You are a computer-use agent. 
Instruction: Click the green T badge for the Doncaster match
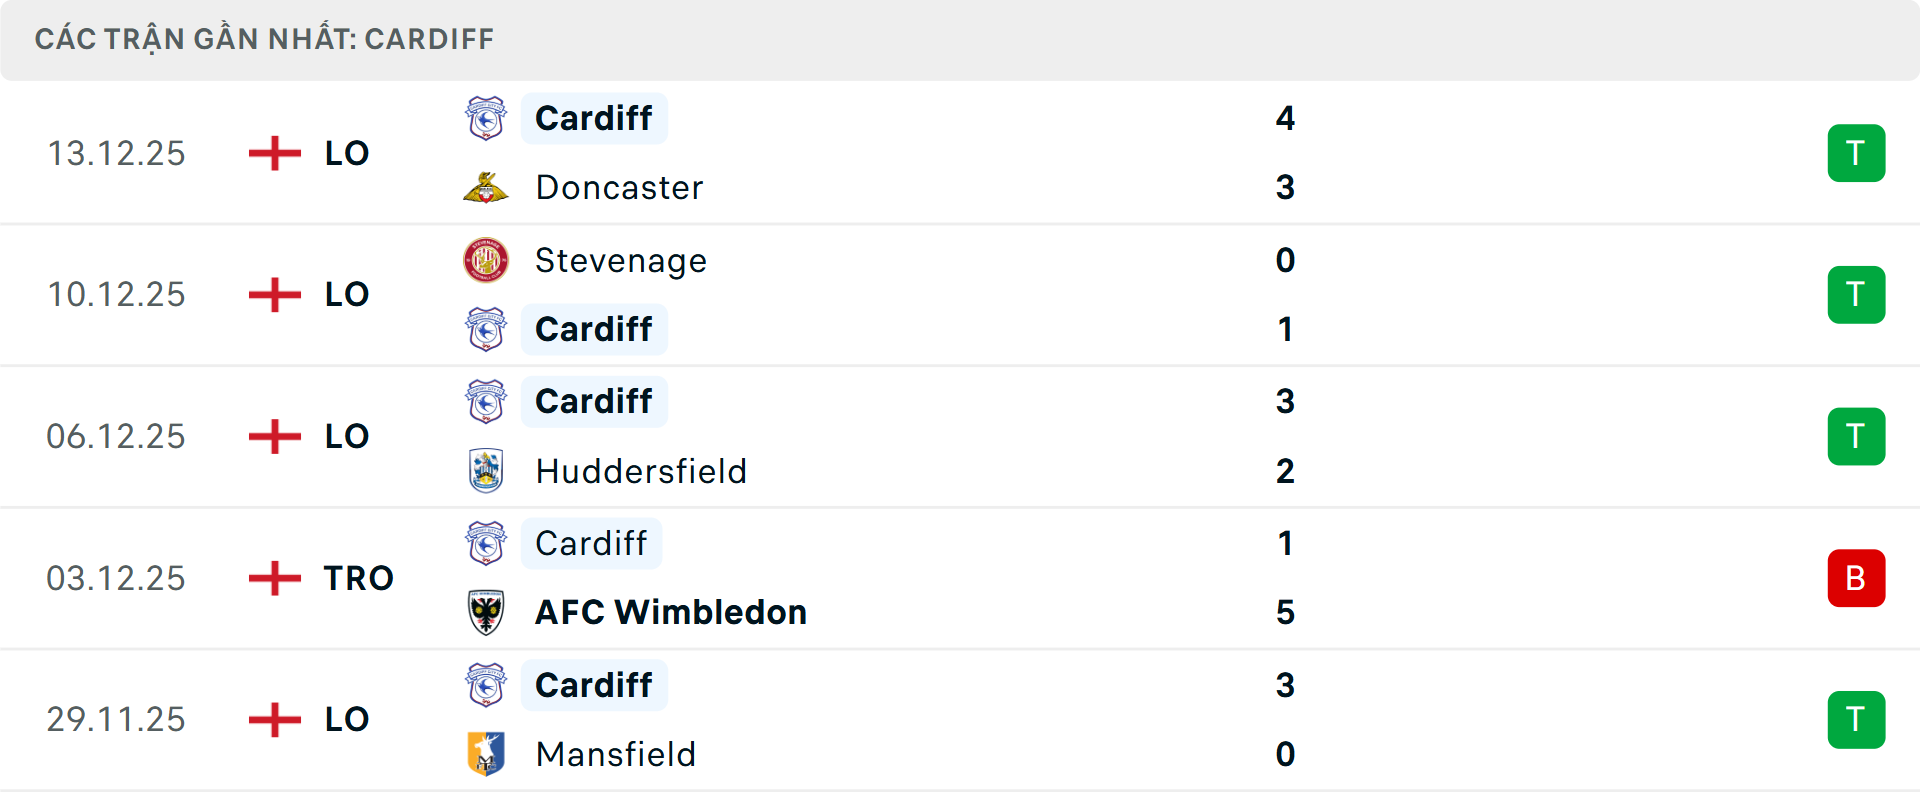tap(1856, 152)
